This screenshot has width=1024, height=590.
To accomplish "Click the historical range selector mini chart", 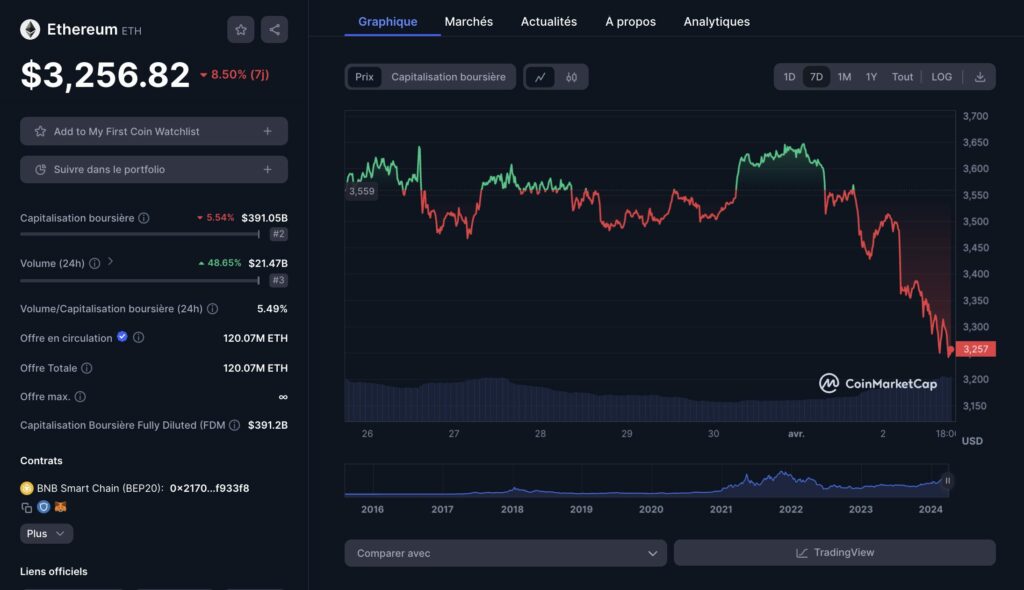I will click(647, 482).
